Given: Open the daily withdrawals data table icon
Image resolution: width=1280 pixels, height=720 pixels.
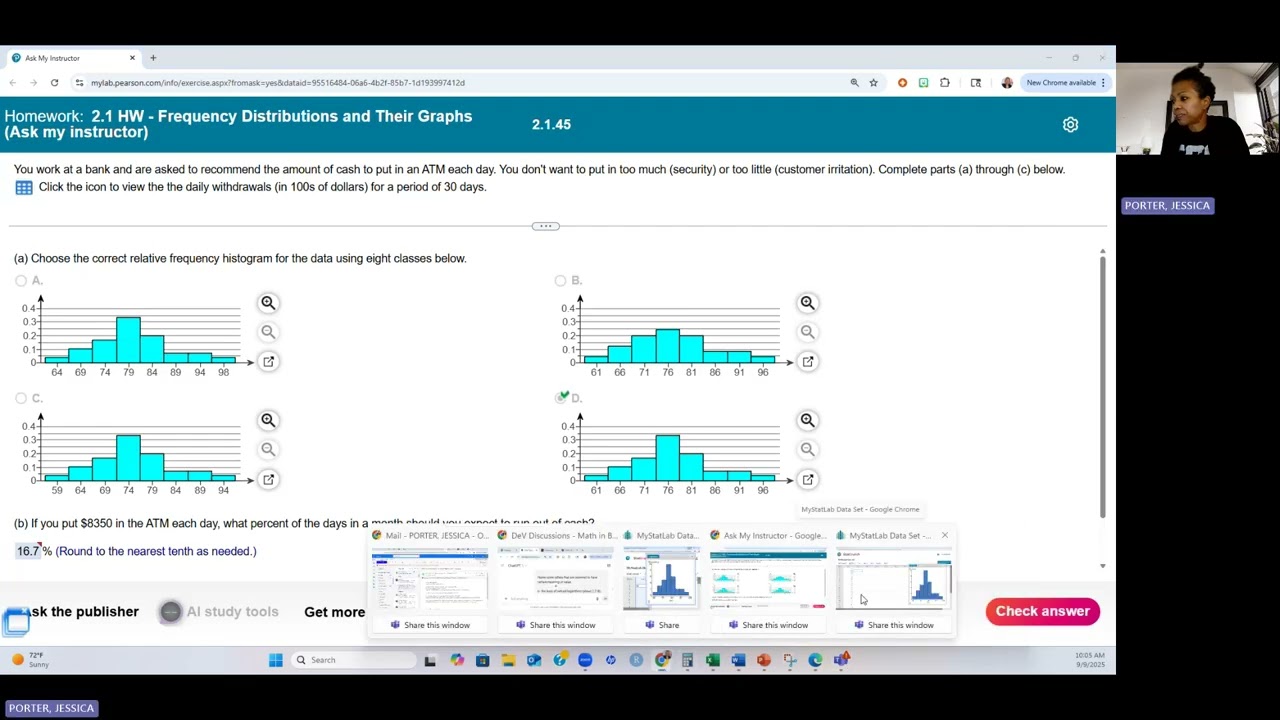Looking at the screenshot, I should (x=24, y=187).
